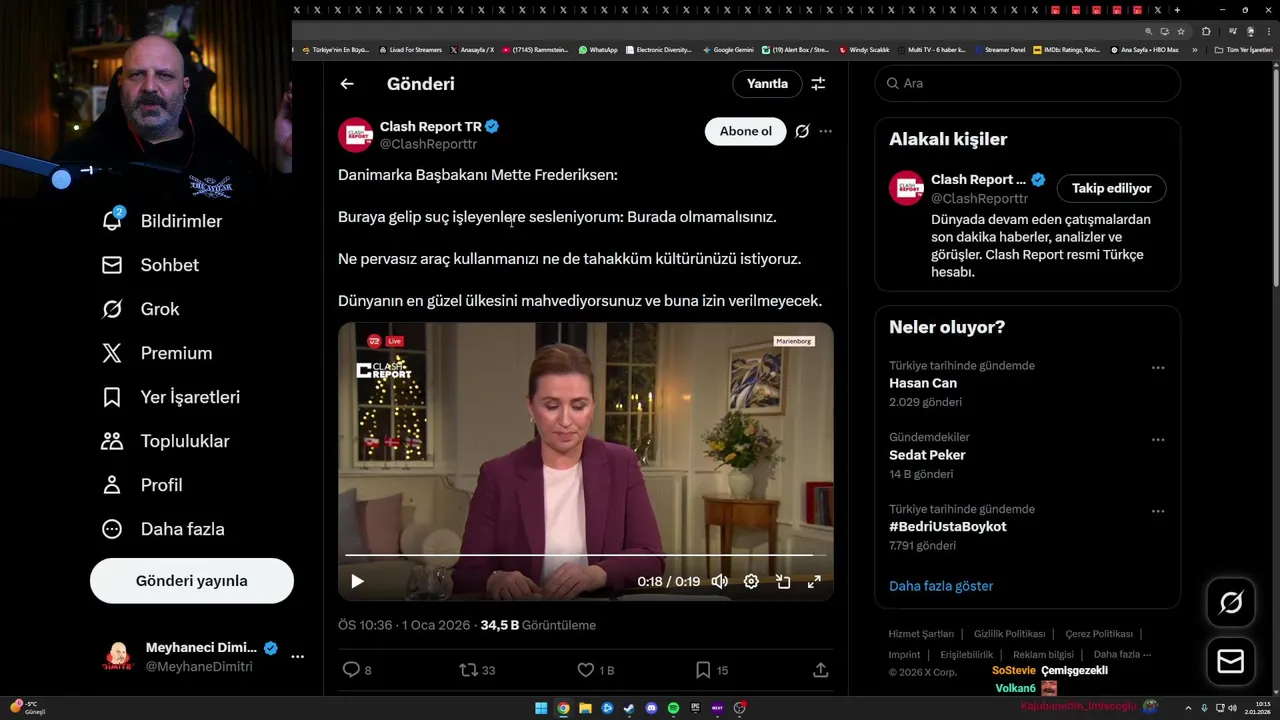This screenshot has height=720, width=1280.
Task: Bookmark the post using icon showing 15
Action: pos(703,670)
